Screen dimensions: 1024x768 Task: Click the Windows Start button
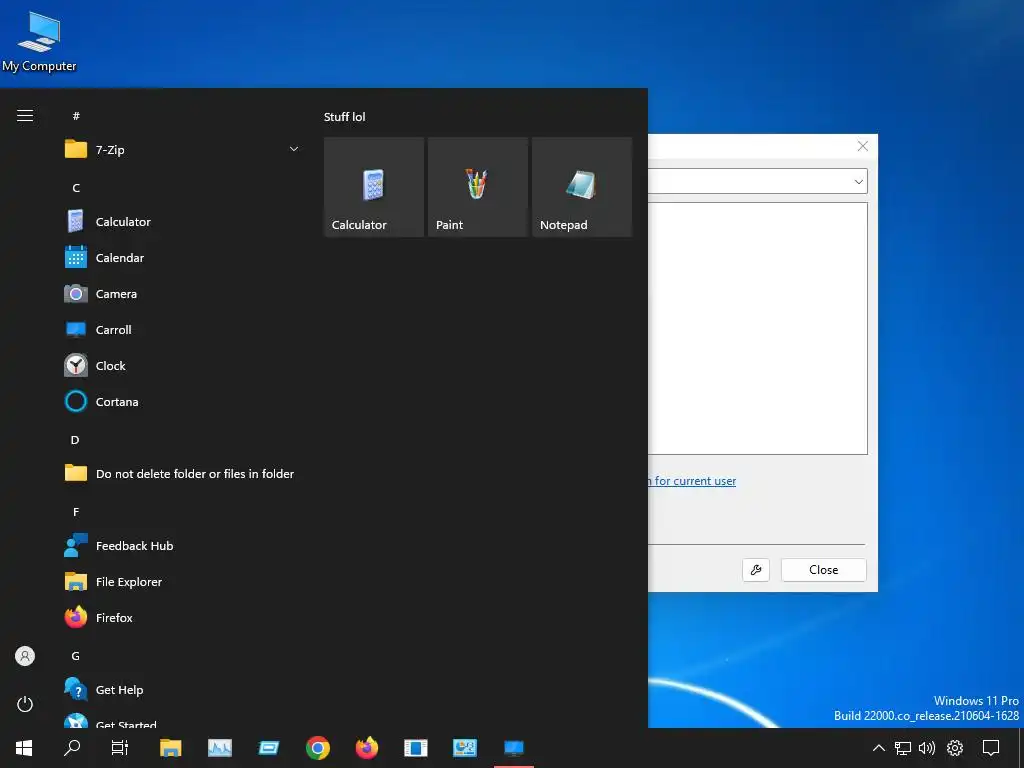24,748
